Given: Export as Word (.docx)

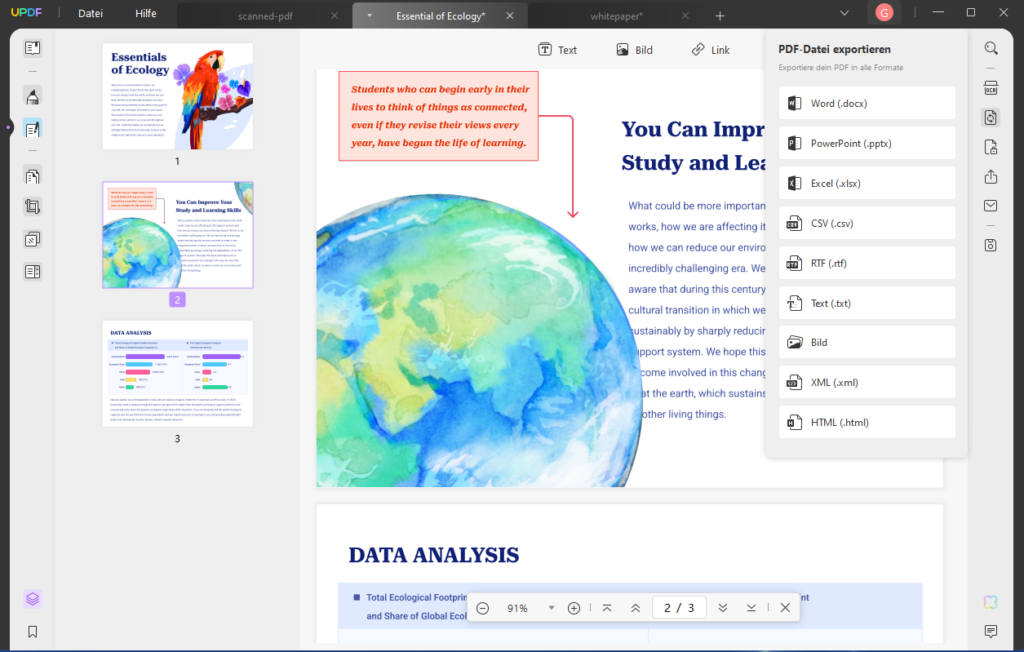Looking at the screenshot, I should click(867, 104).
